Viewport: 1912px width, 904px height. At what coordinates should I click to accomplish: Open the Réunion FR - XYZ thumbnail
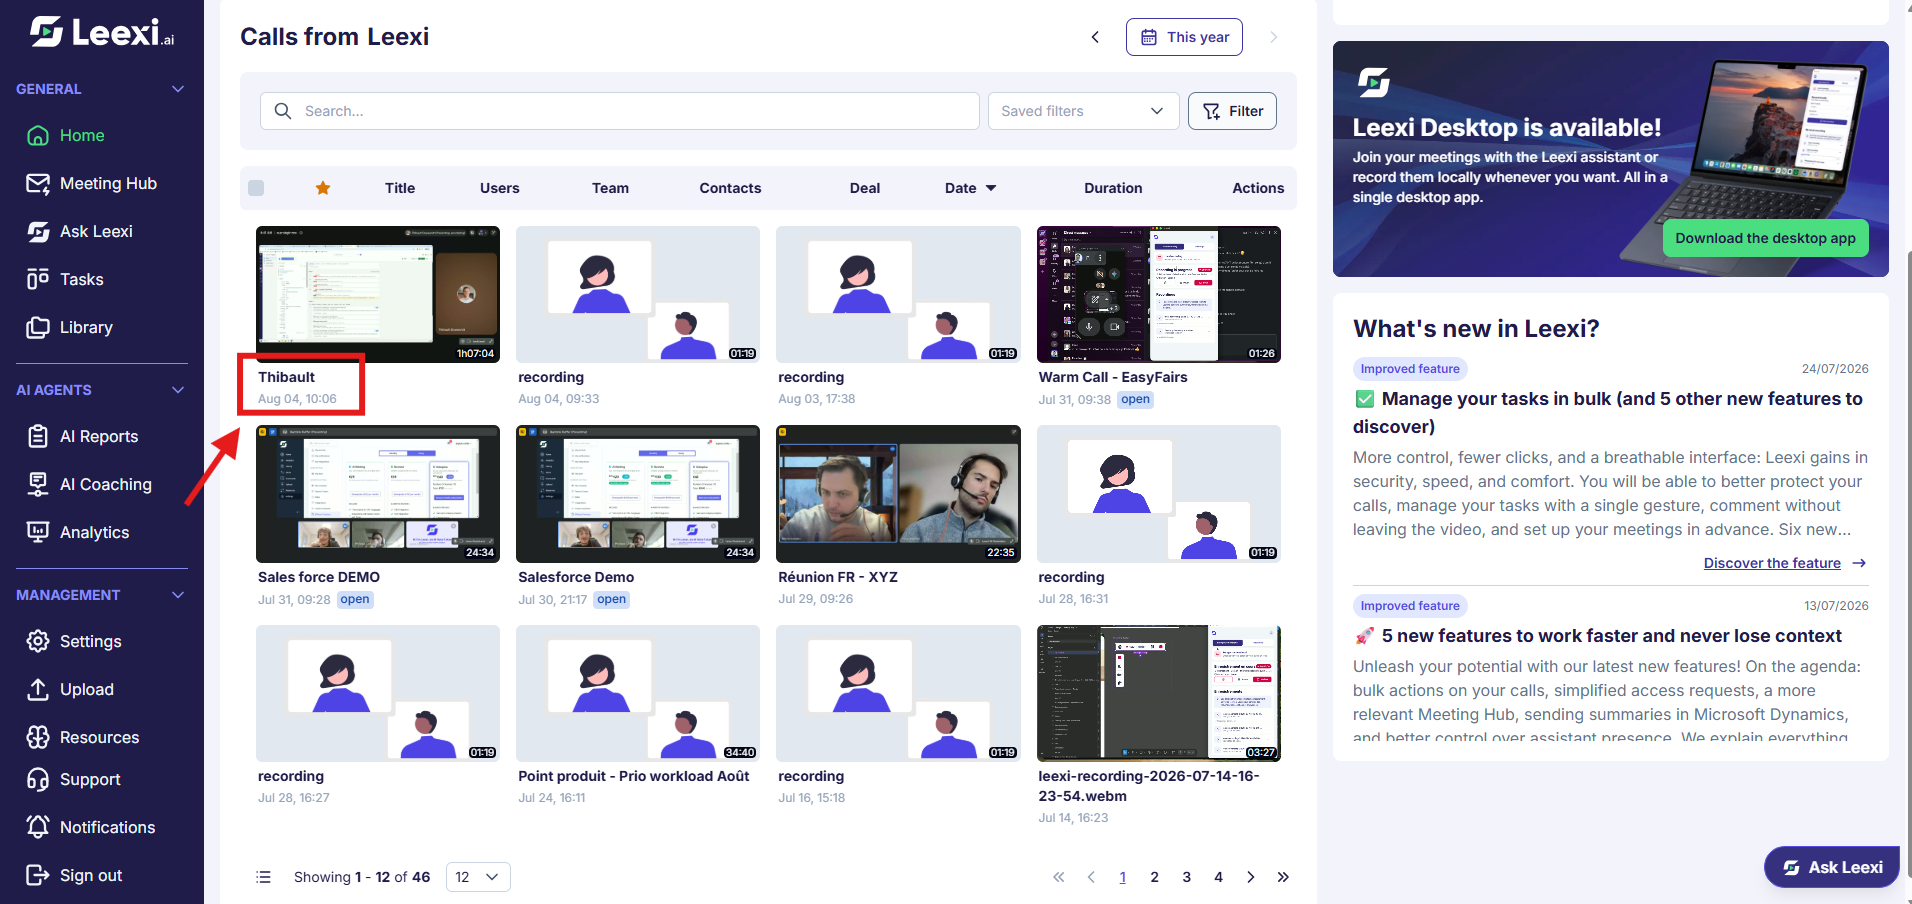pyautogui.click(x=898, y=494)
